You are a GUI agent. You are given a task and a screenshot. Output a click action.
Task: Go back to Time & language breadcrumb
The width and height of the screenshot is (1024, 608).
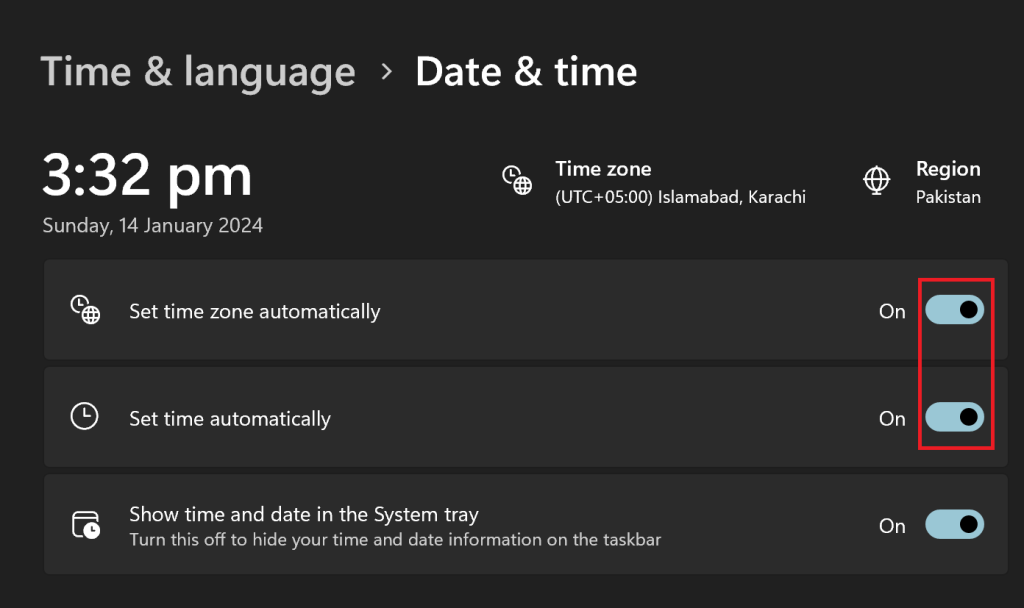[198, 72]
